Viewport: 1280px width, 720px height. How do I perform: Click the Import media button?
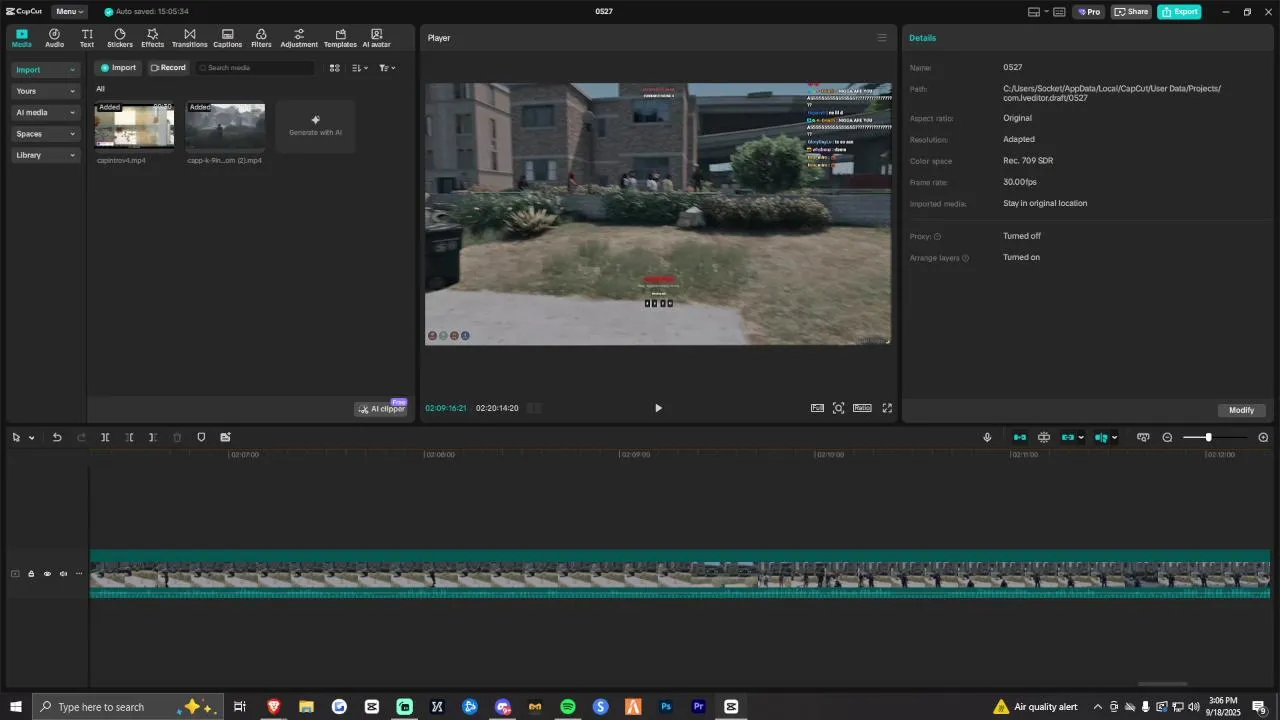117,68
